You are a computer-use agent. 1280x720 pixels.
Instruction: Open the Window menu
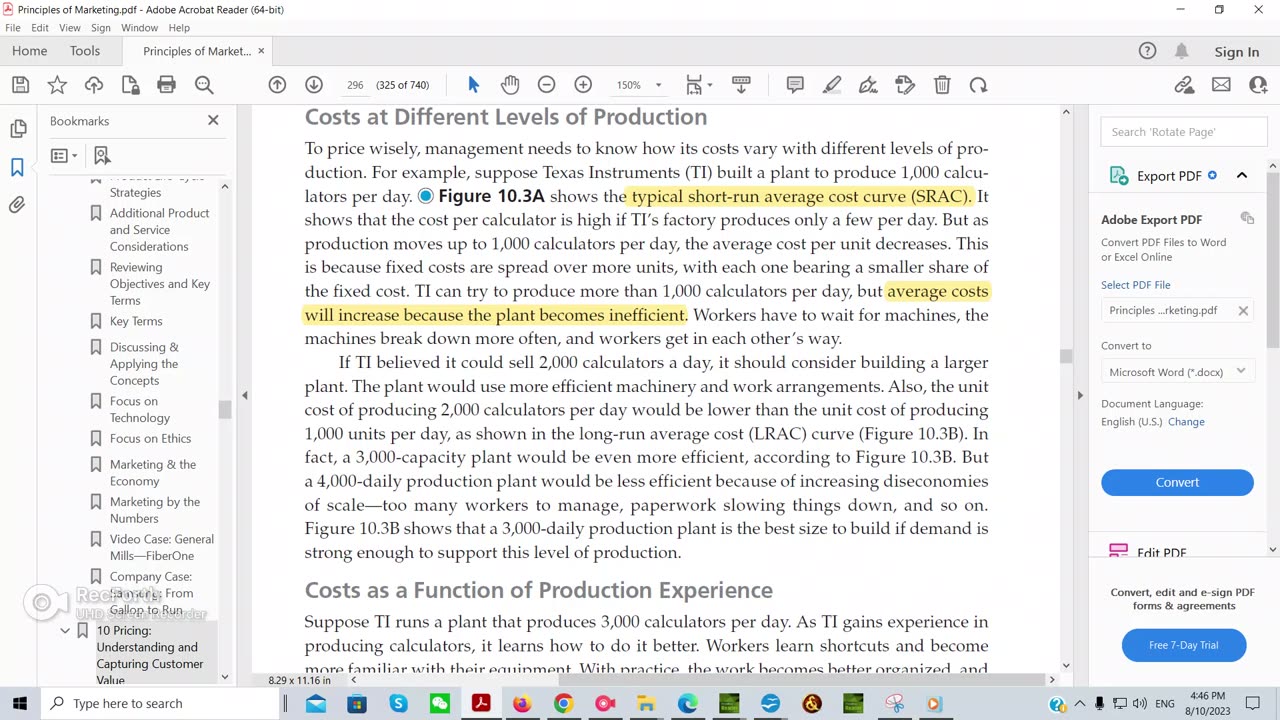(139, 28)
